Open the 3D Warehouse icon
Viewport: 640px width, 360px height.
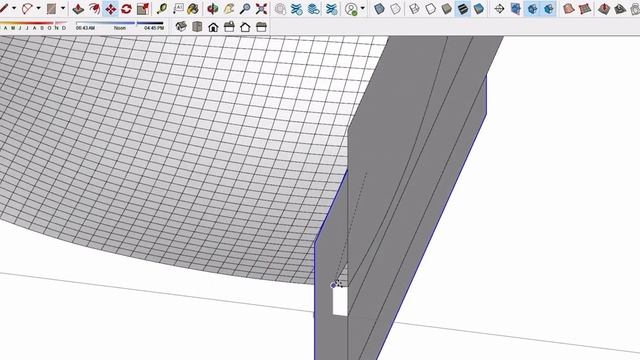click(x=280, y=8)
